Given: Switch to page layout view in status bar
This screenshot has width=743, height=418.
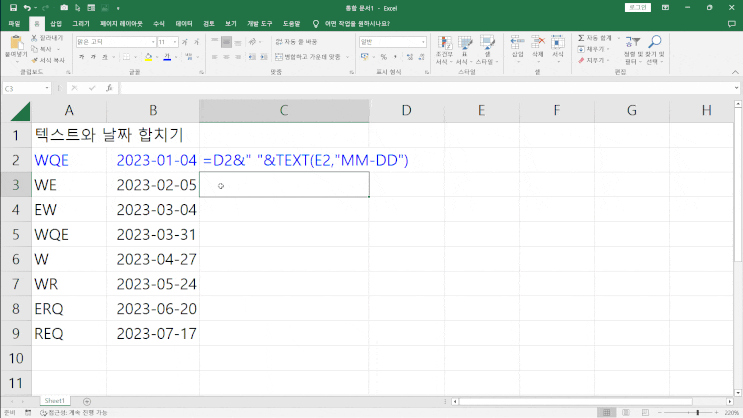Looking at the screenshot, I should [x=626, y=412].
